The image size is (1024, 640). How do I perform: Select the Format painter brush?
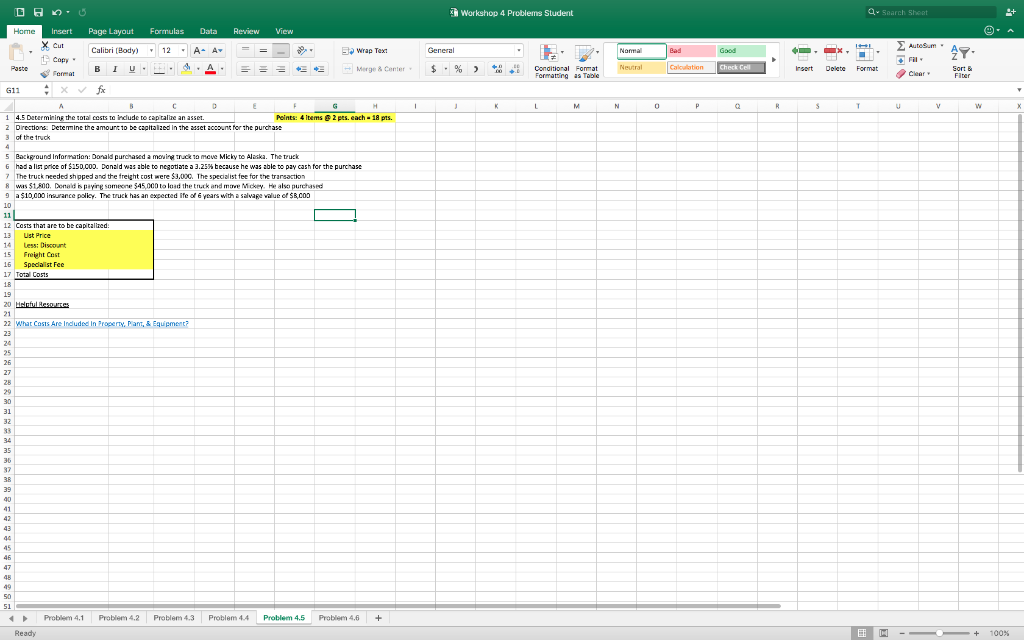[x=45, y=74]
